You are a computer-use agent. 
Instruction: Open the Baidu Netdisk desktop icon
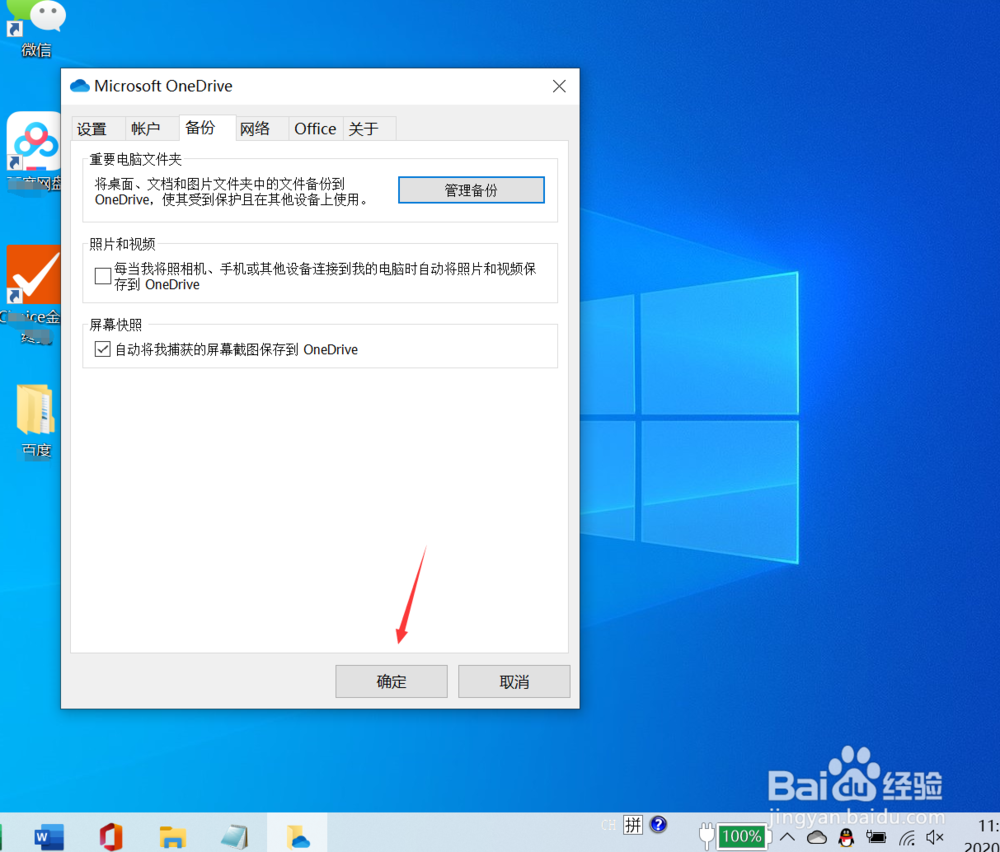click(33, 152)
